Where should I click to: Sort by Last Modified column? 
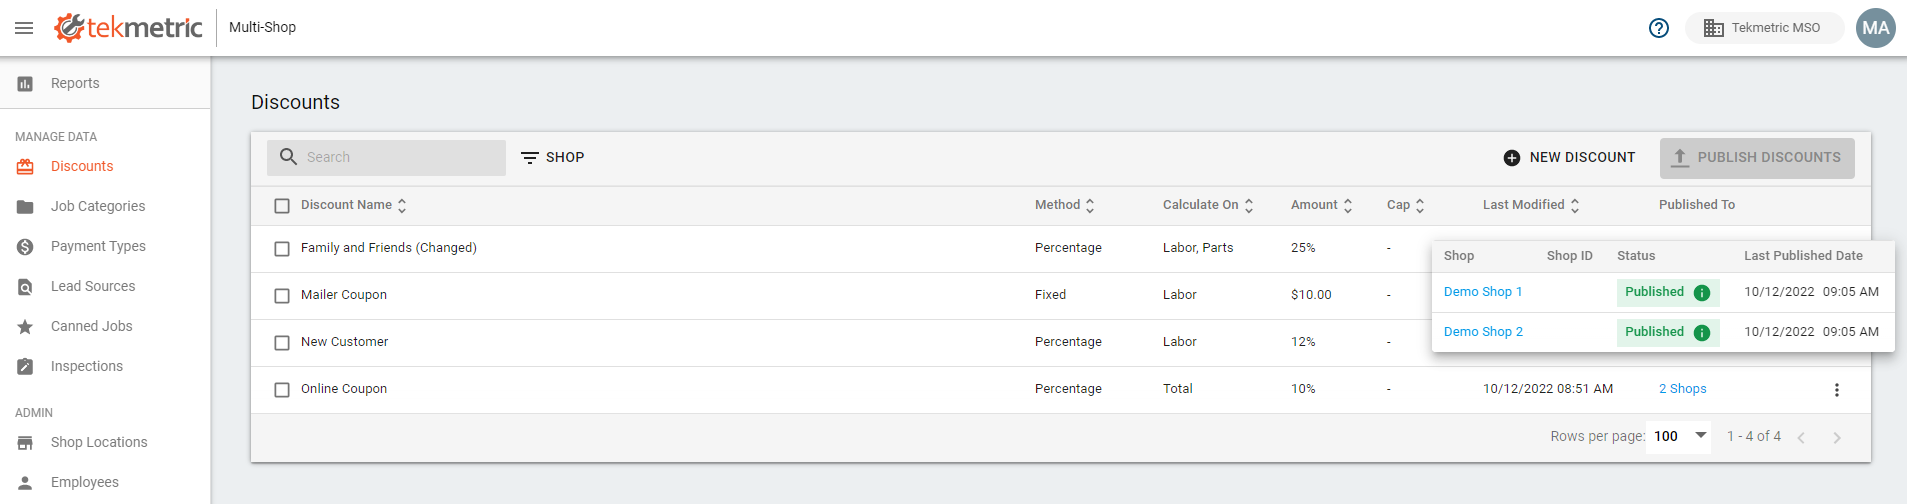point(1531,205)
